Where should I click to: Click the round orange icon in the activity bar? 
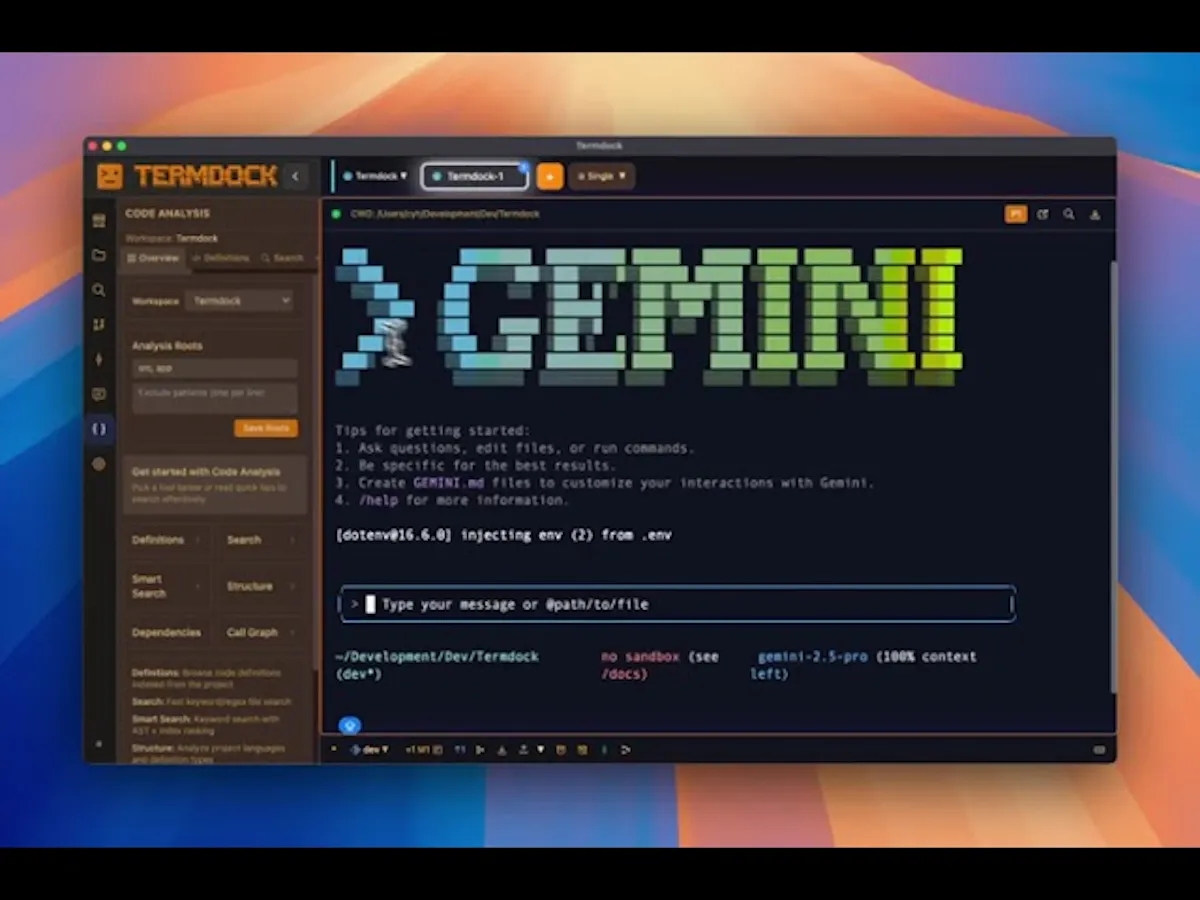(99, 464)
